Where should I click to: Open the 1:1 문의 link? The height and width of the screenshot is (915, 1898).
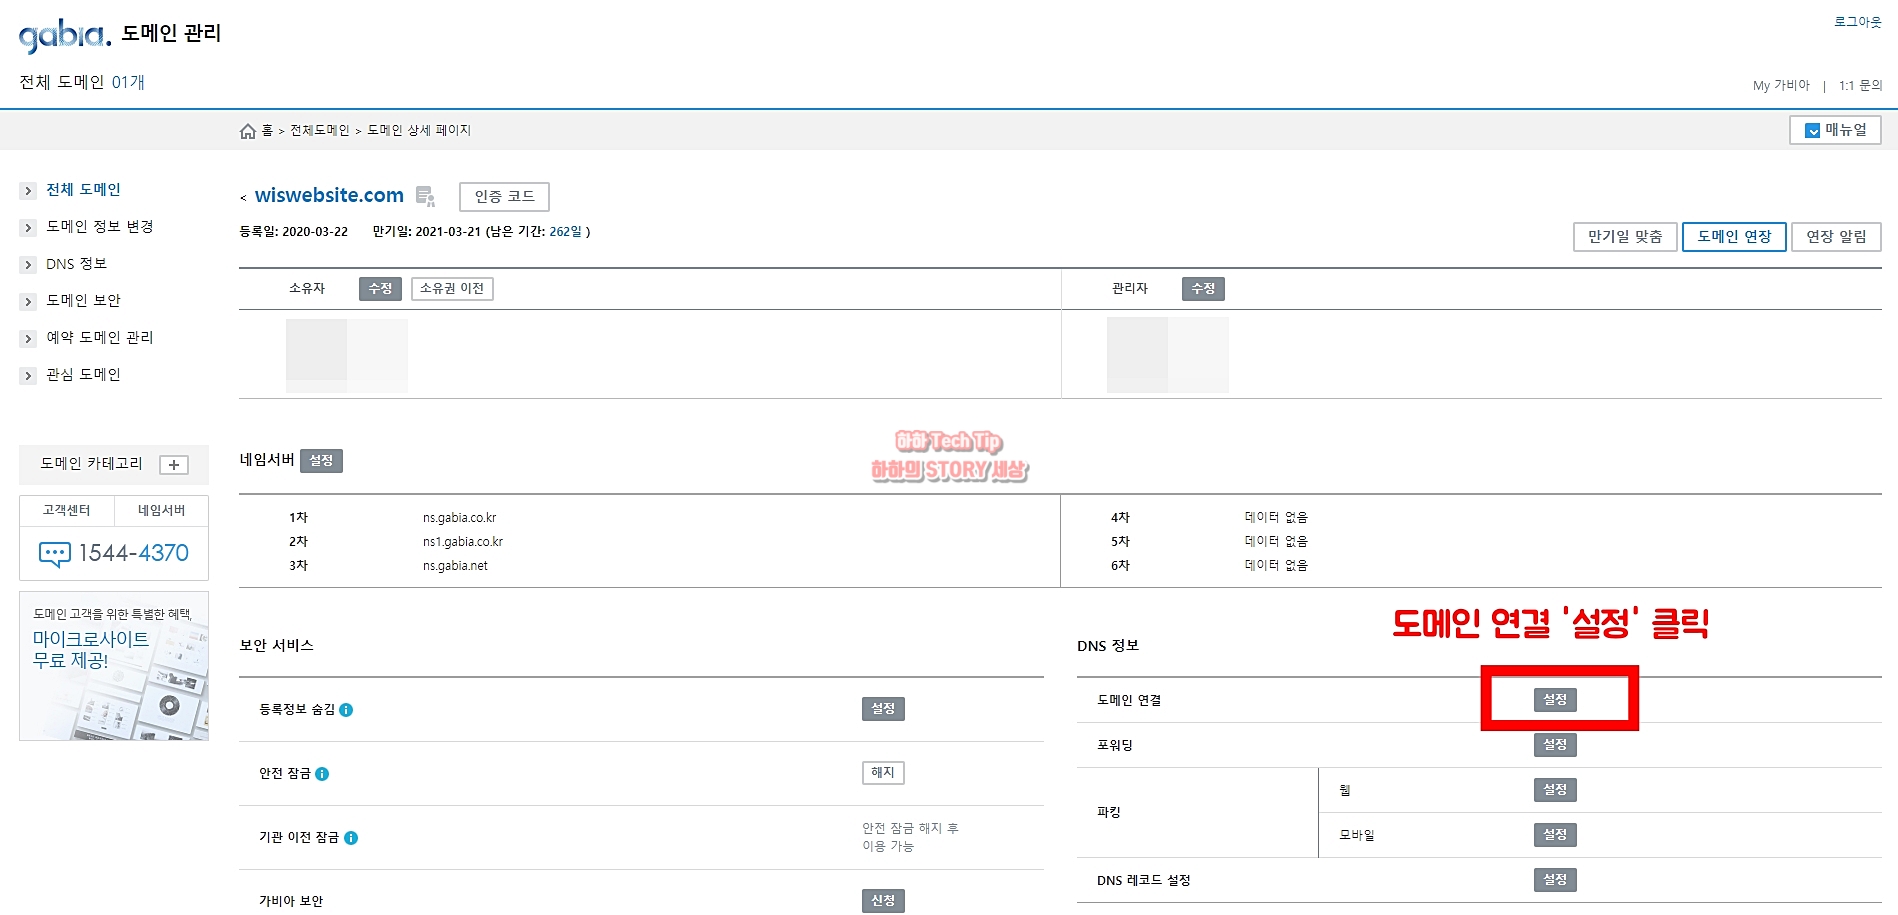[x=1860, y=86]
